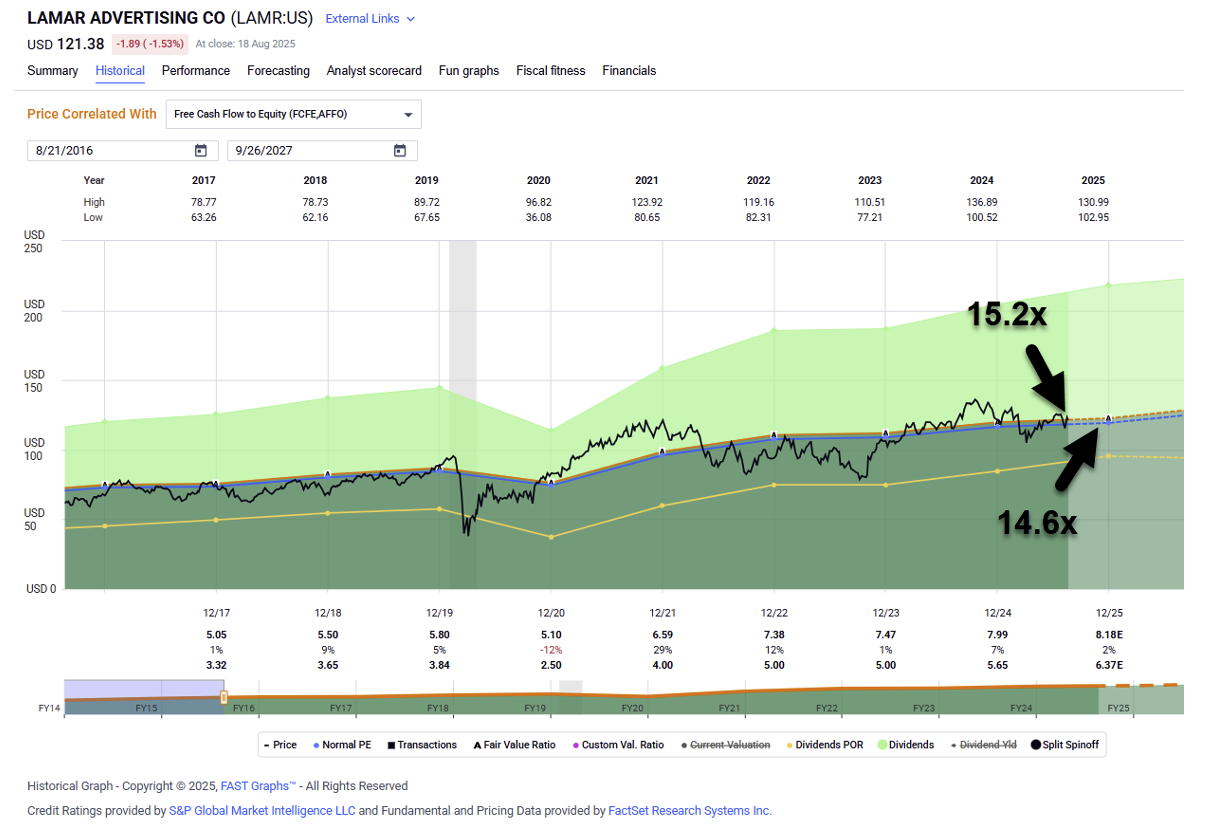The width and height of the screenshot is (1205, 838).
Task: Click the 2020 year column header
Action: tap(538, 181)
